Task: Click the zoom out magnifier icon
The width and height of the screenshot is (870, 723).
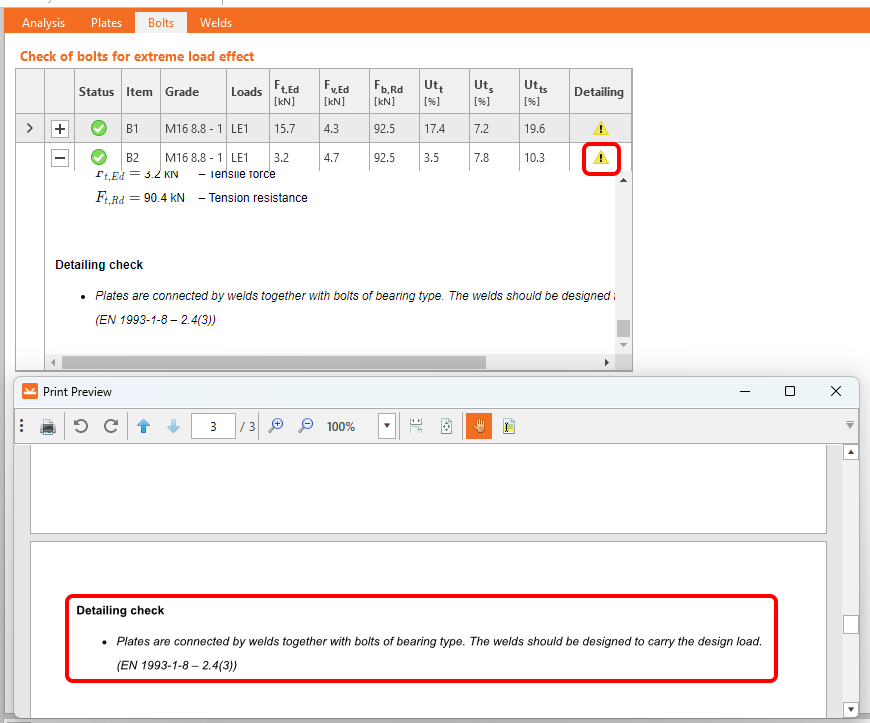Action: [x=306, y=426]
